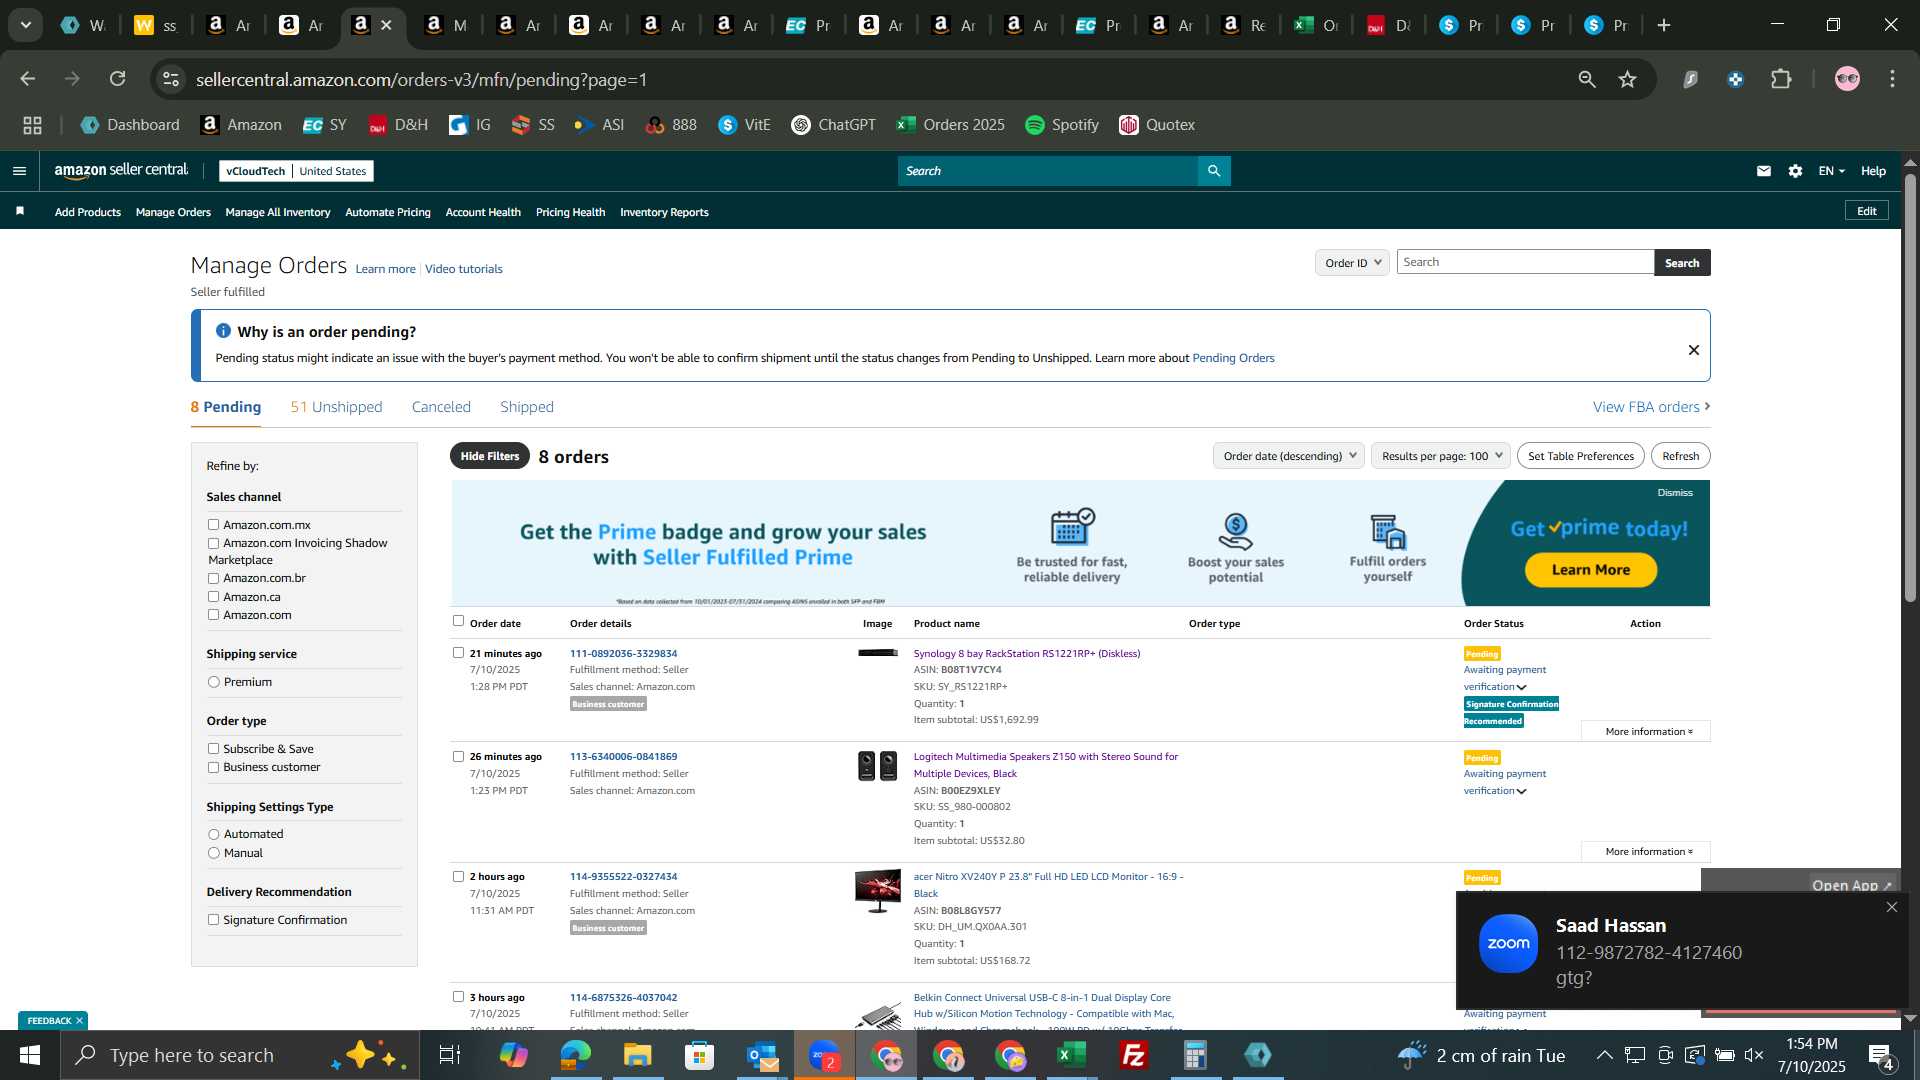Open the Spotify bookmark
This screenshot has height=1080, width=1920.
1062,125
